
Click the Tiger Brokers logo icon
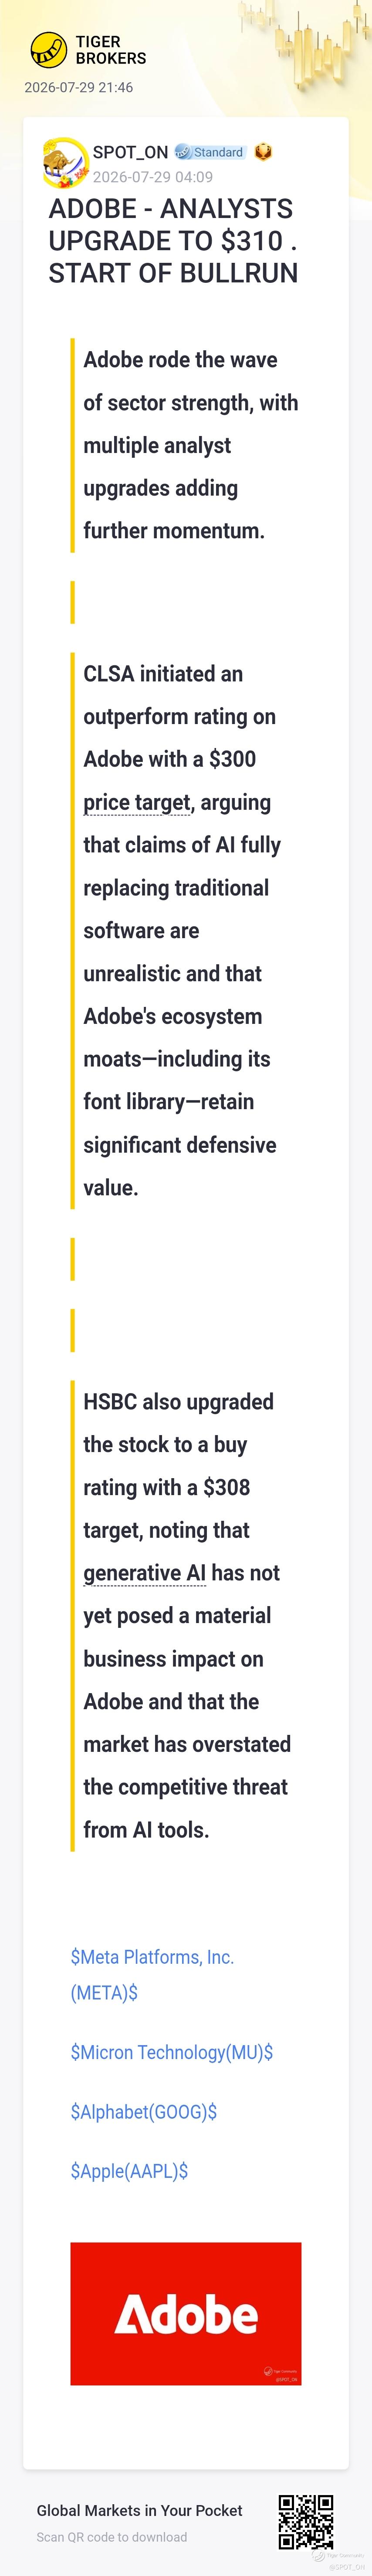pyautogui.click(x=48, y=49)
